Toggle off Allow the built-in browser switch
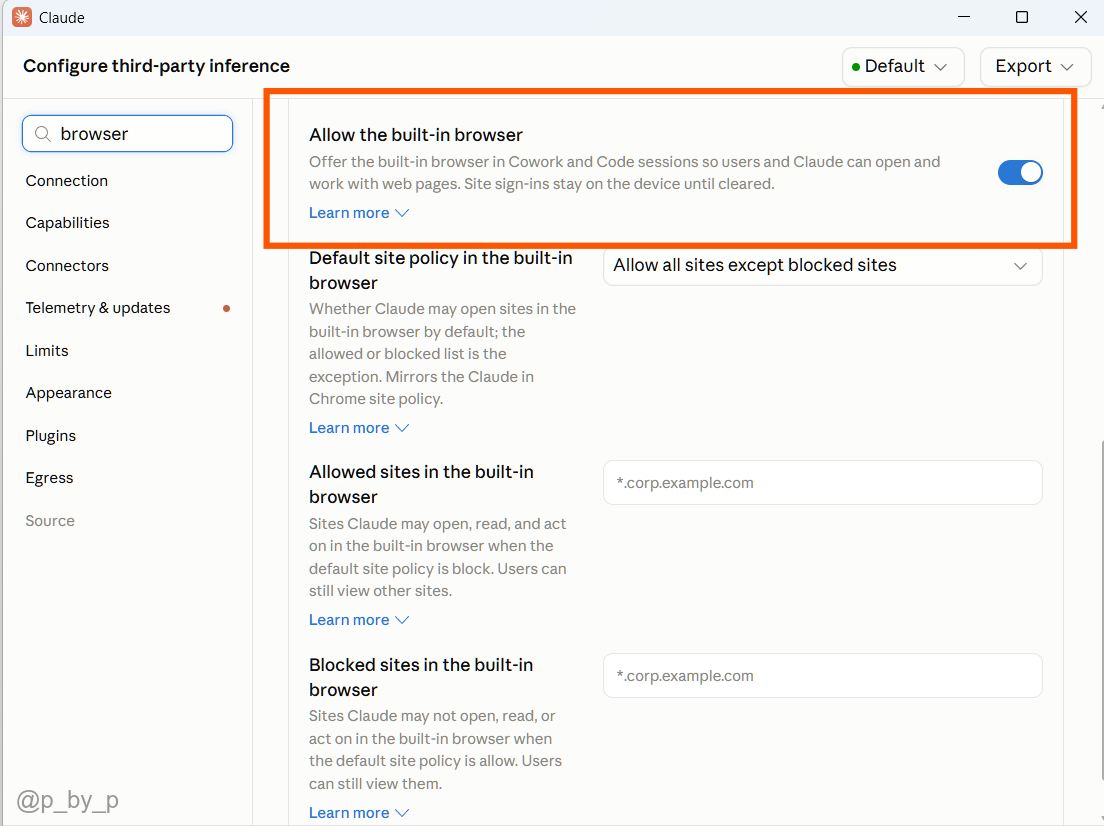 [x=1020, y=173]
